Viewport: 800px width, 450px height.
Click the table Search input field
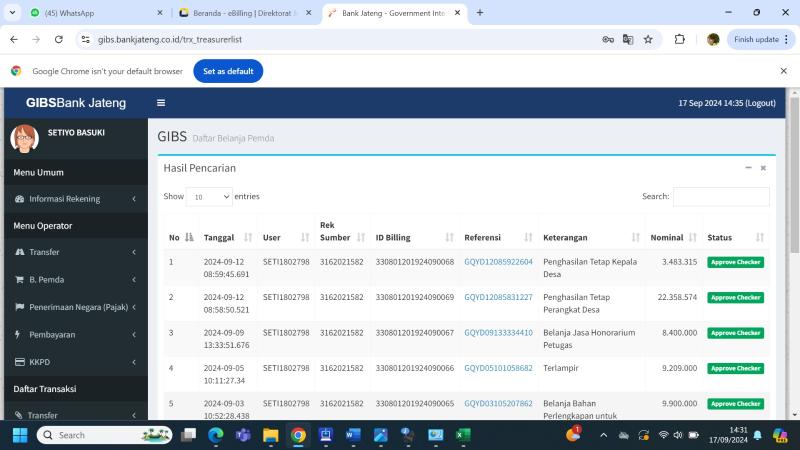(x=721, y=197)
